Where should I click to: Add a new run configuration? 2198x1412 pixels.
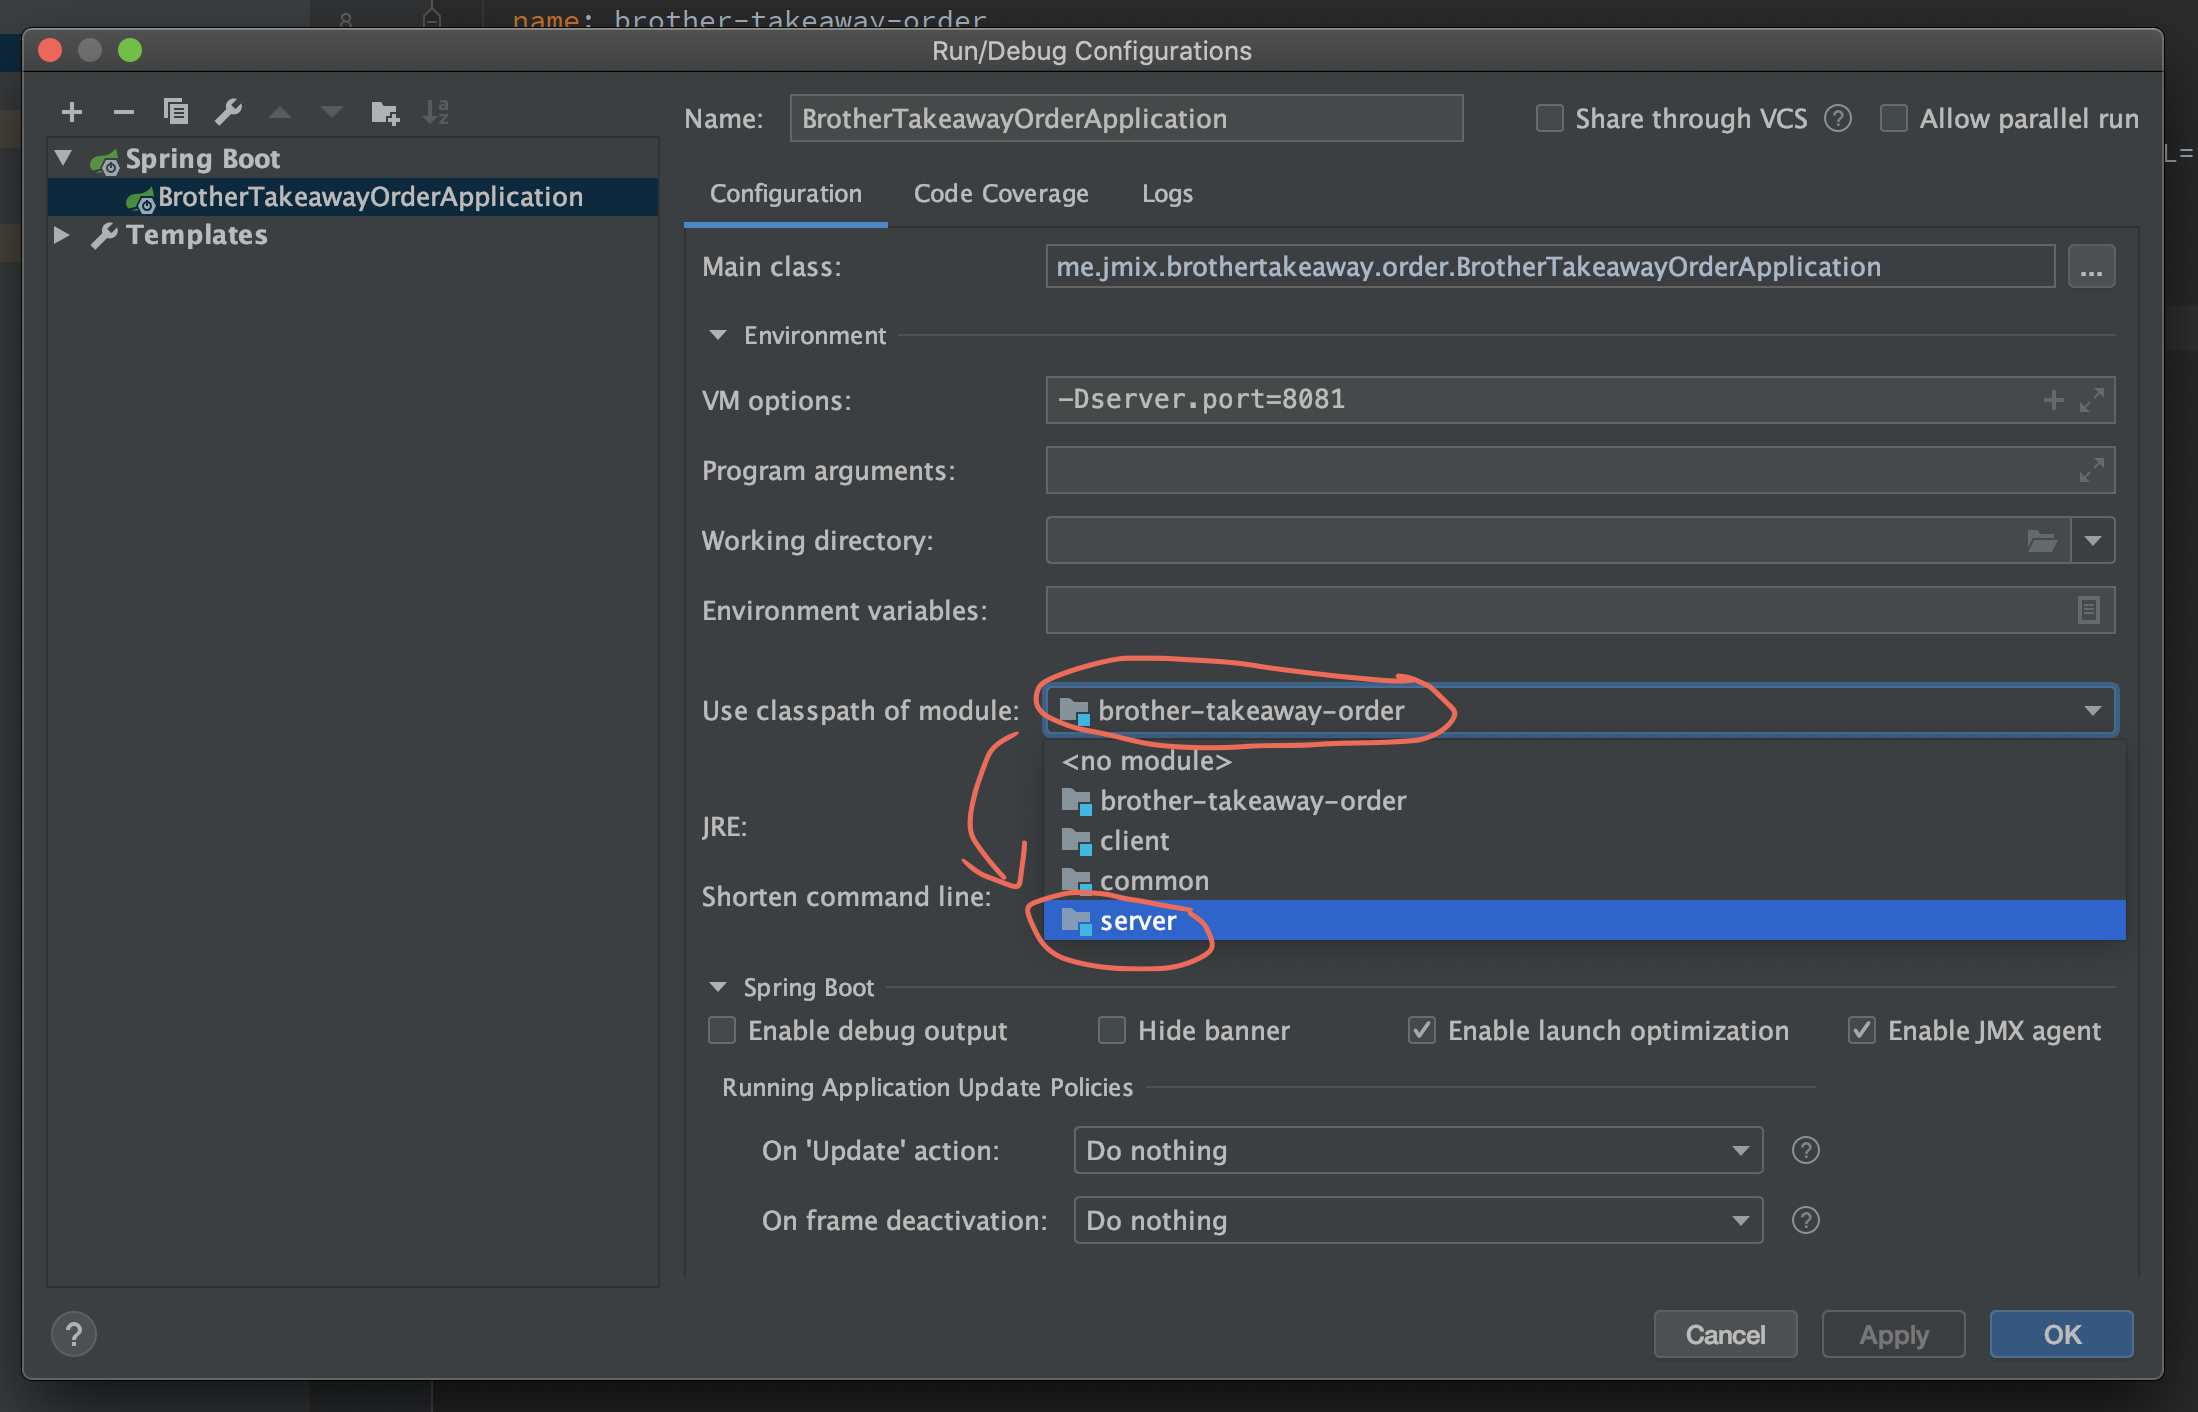71,112
